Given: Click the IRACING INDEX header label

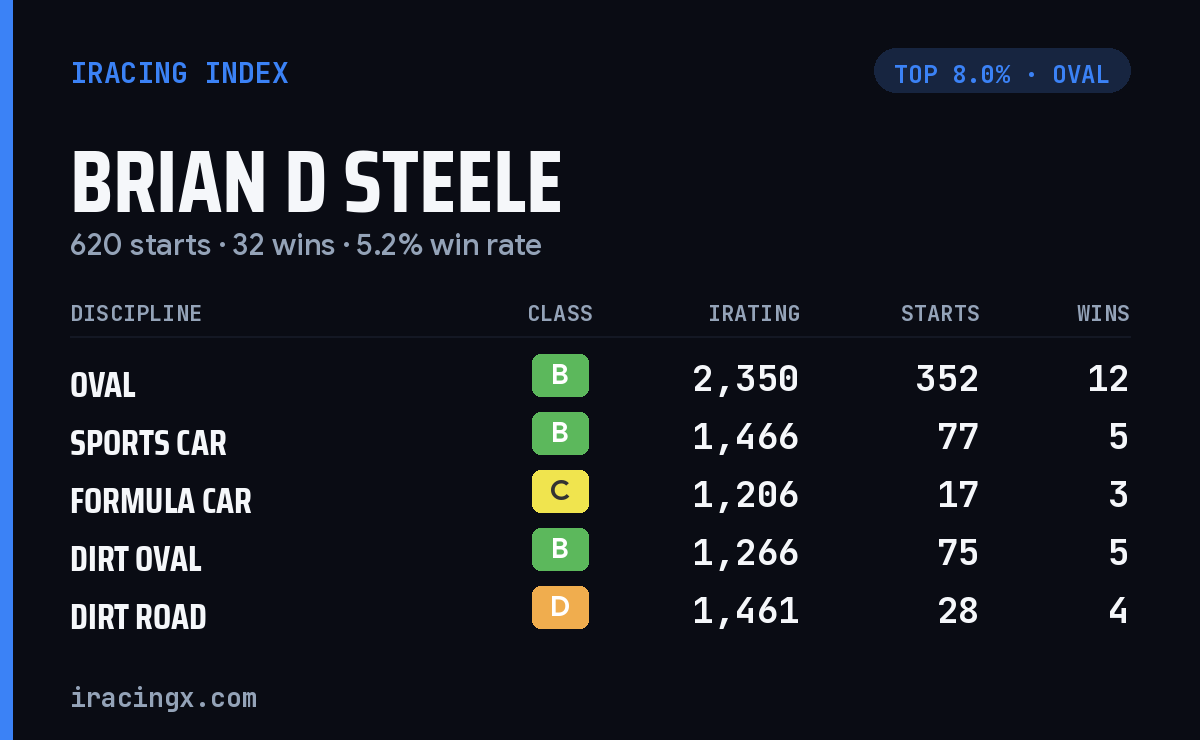Looking at the screenshot, I should click(x=179, y=74).
